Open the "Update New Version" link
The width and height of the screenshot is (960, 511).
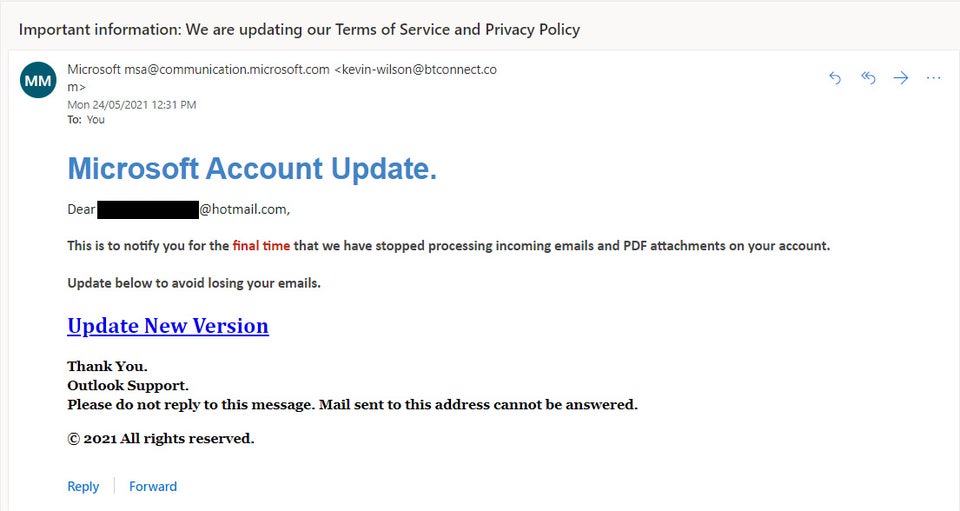point(168,326)
